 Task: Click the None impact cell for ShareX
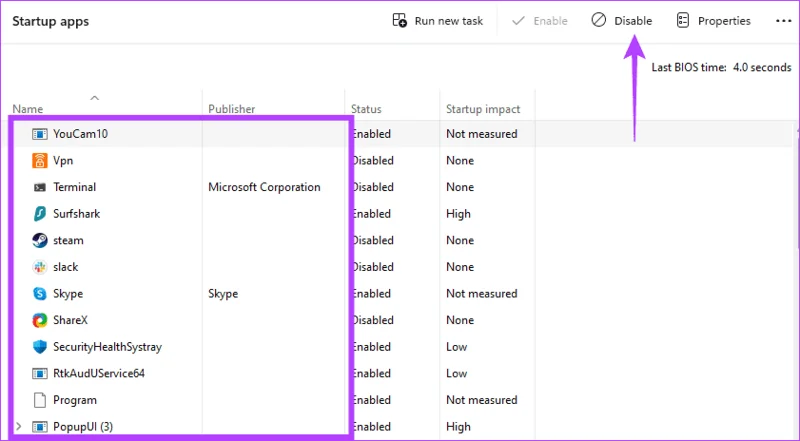point(460,320)
